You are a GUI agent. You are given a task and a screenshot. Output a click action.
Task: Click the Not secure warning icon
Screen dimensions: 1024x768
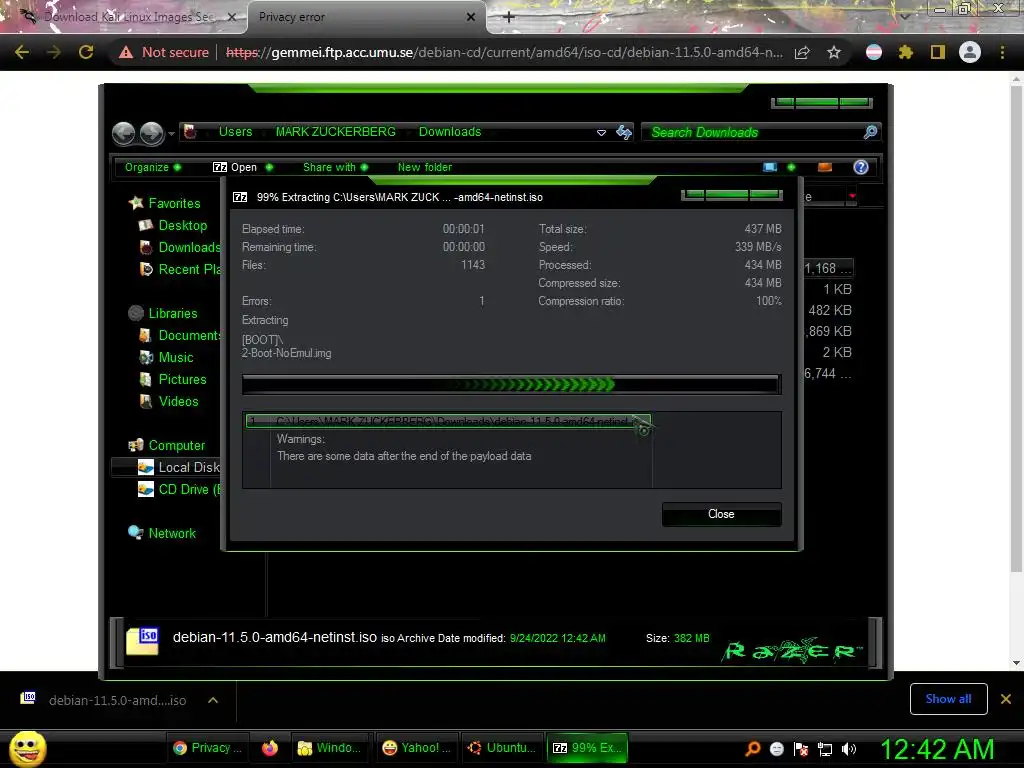(126, 52)
